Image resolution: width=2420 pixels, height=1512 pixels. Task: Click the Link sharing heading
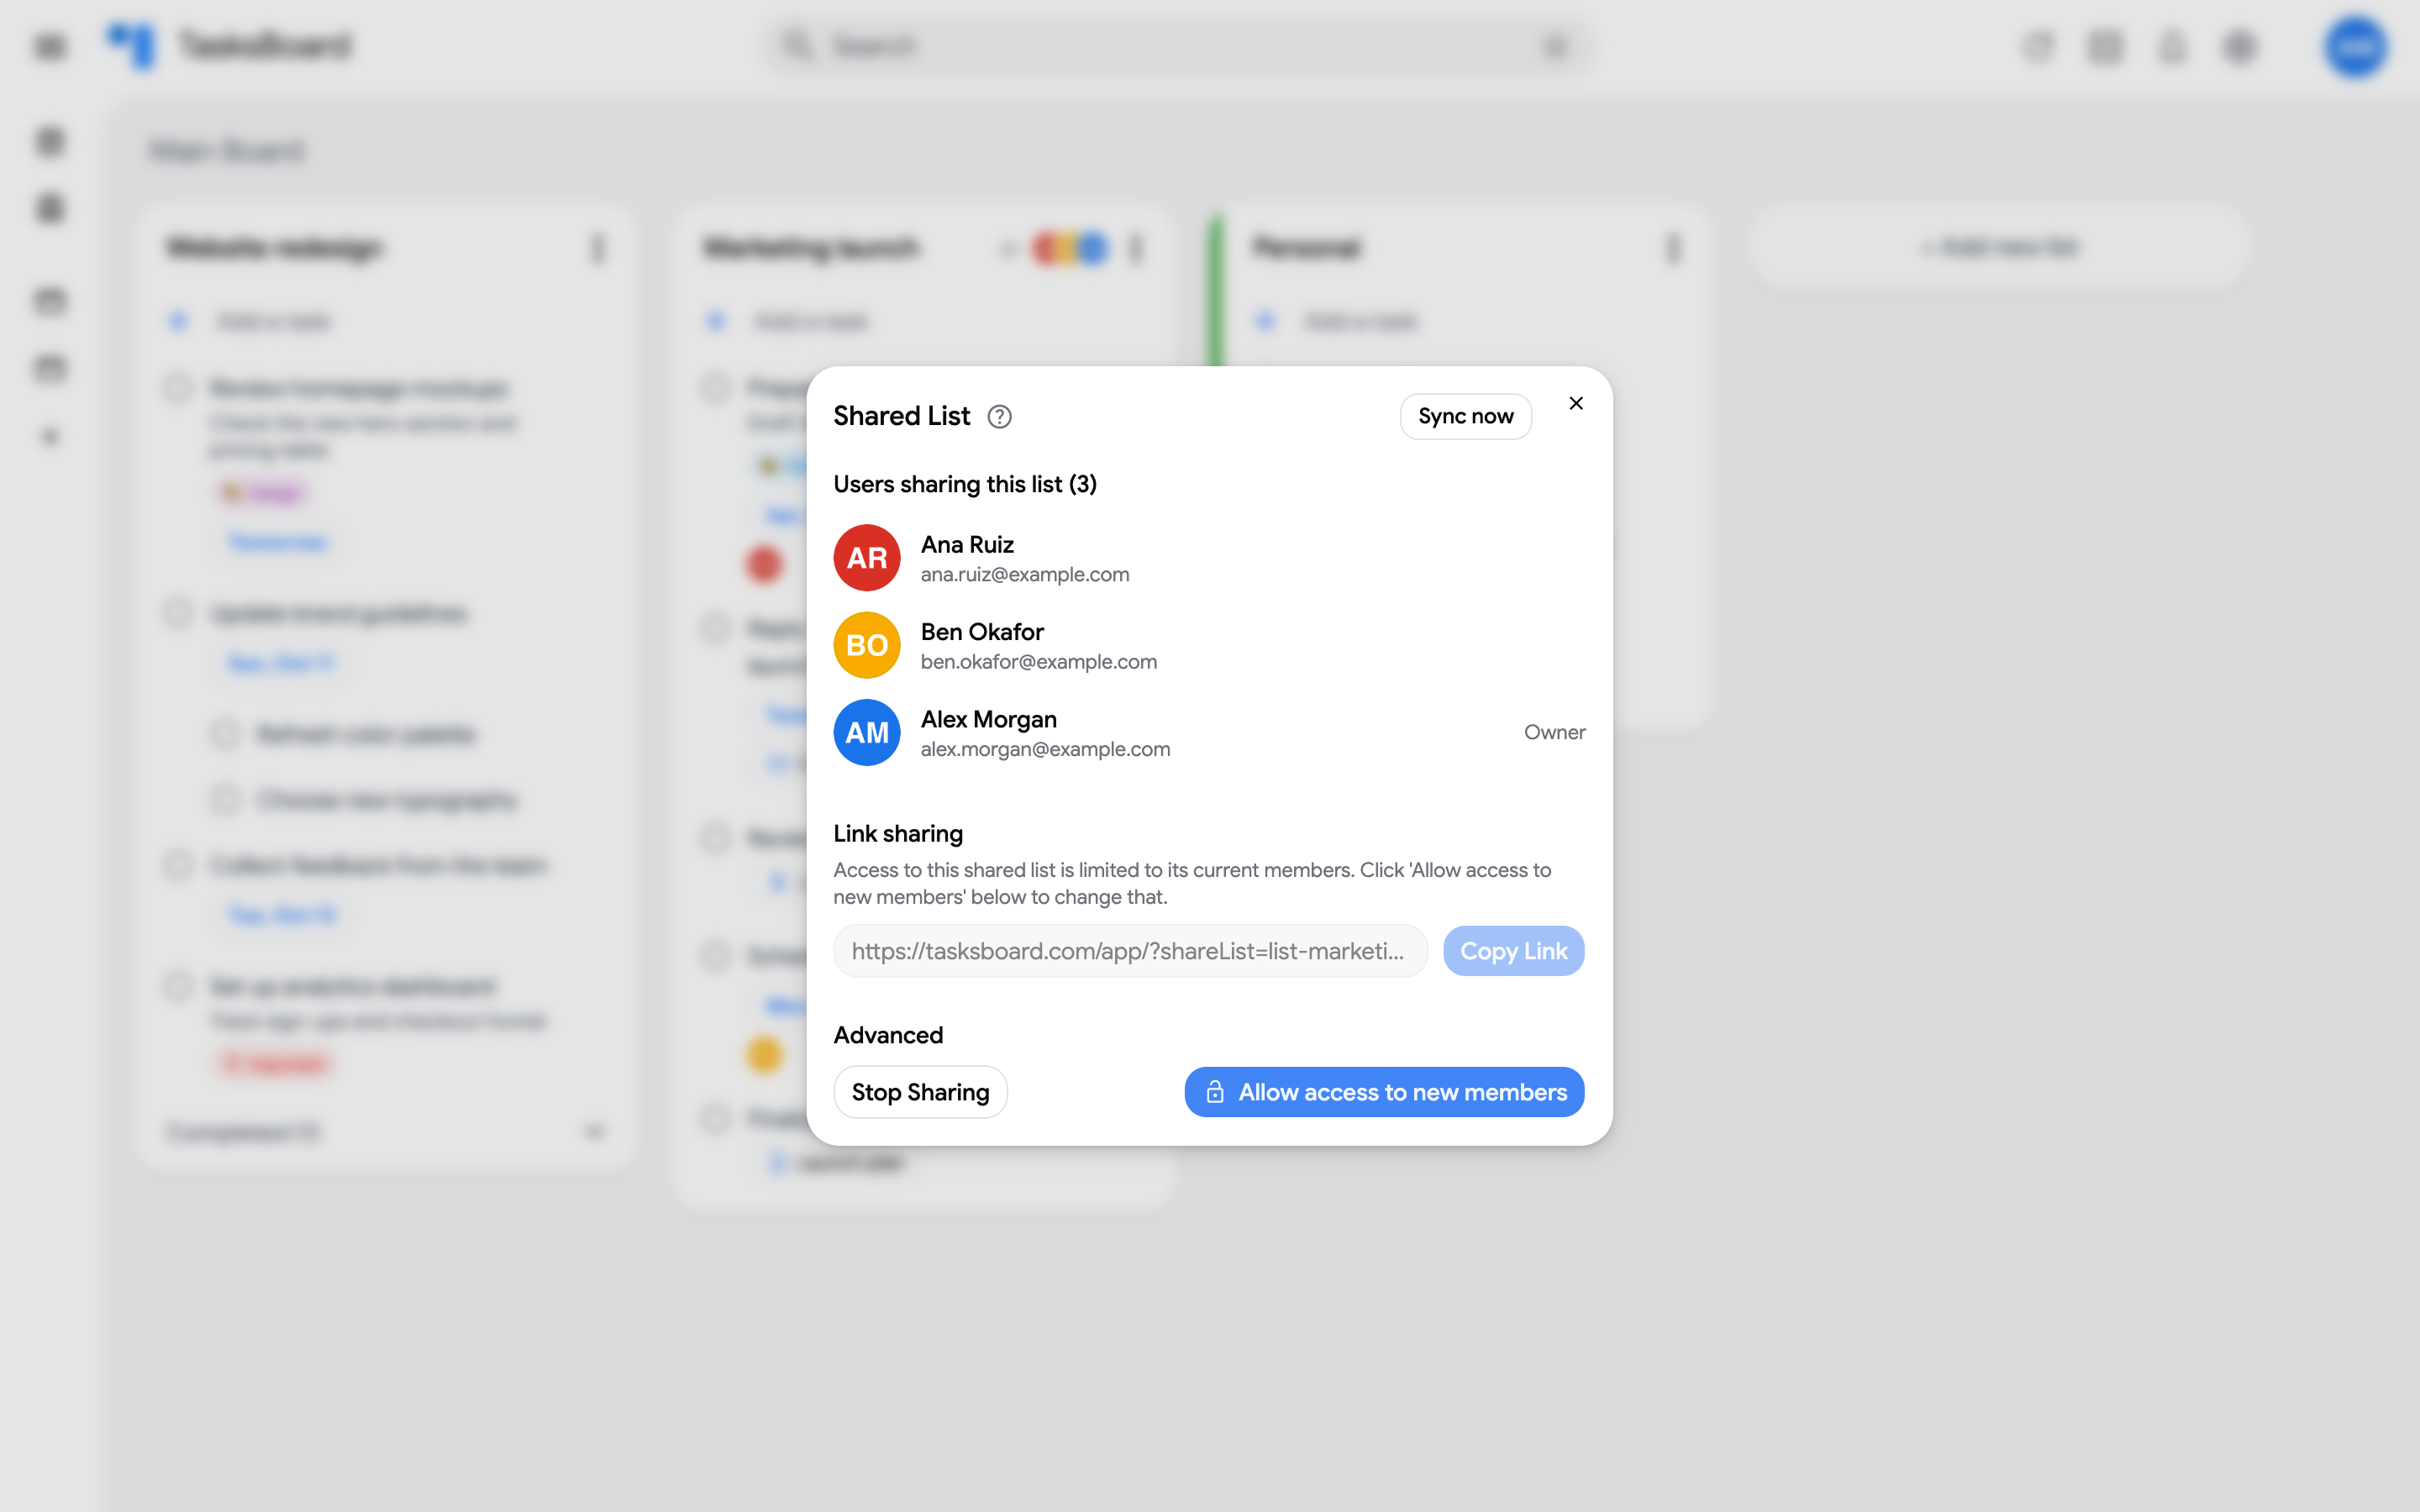(x=898, y=833)
